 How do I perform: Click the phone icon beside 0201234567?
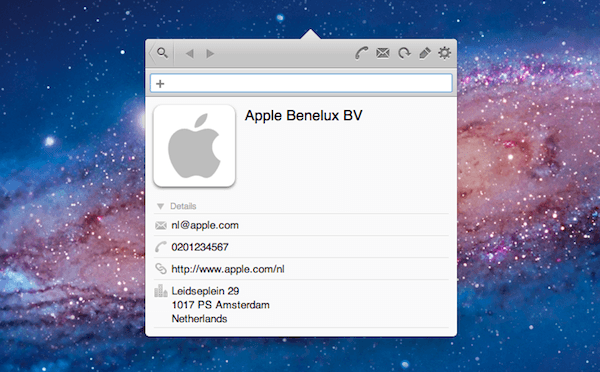pyautogui.click(x=161, y=247)
